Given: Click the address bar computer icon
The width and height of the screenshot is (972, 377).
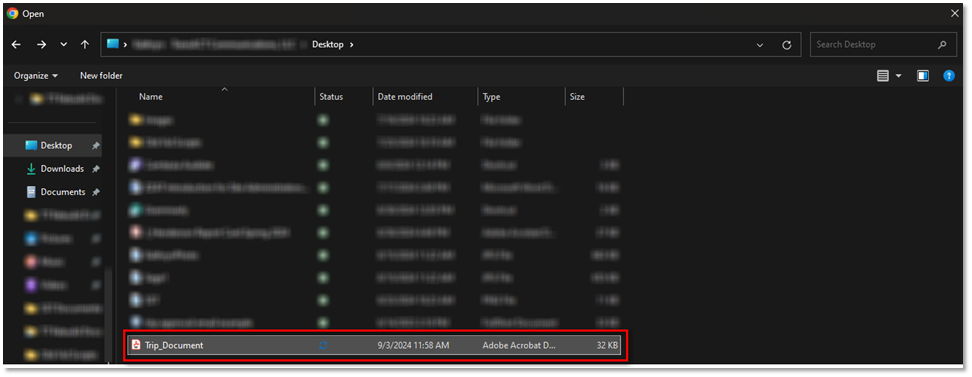Looking at the screenshot, I should pos(113,44).
